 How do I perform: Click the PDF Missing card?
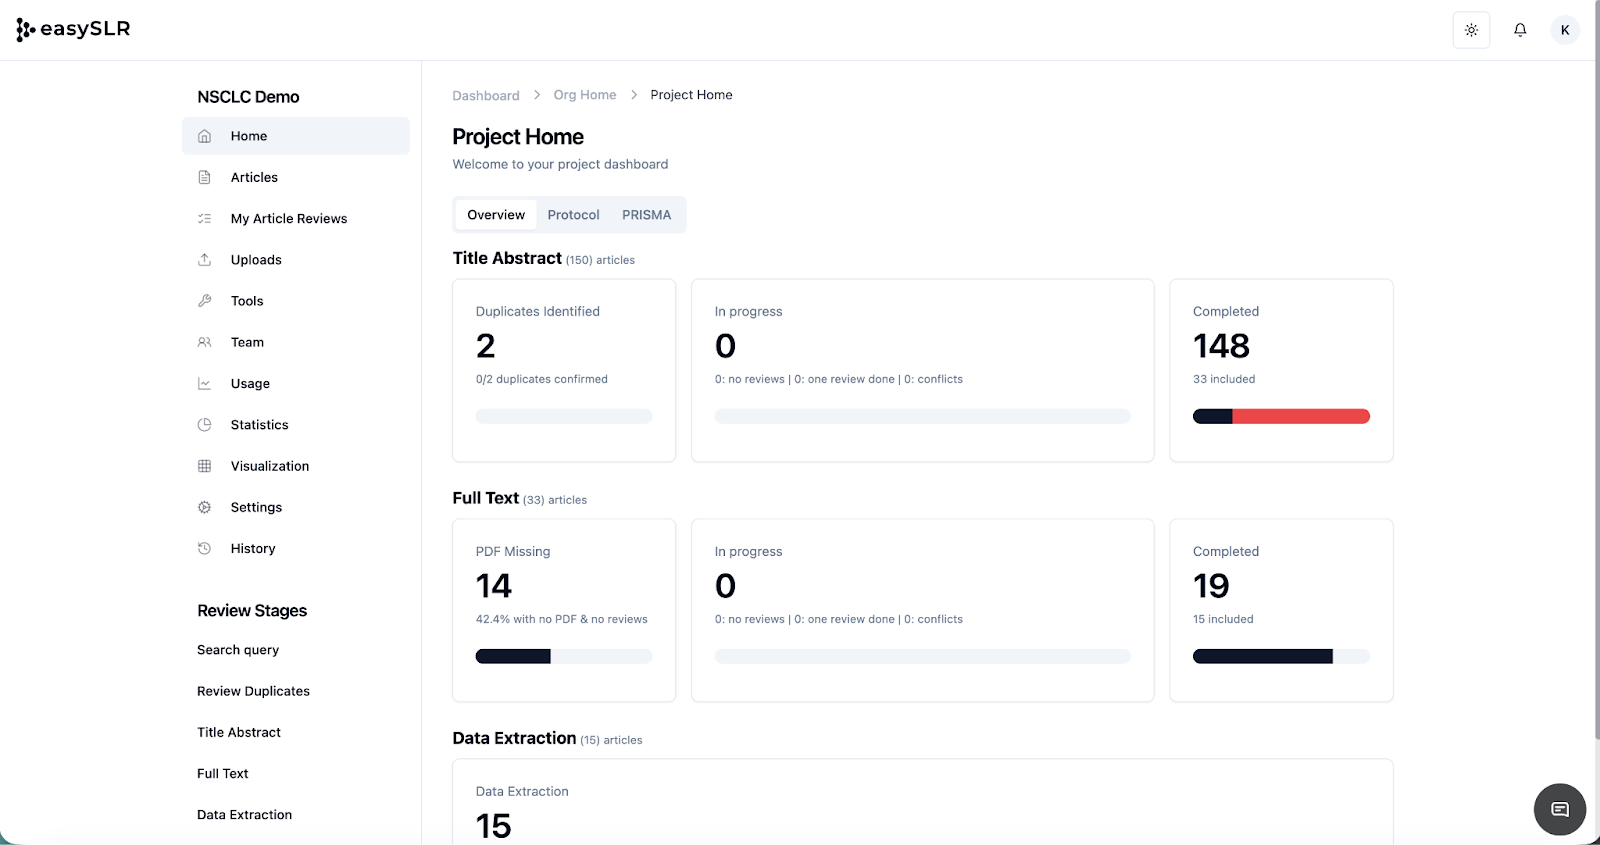pos(564,609)
